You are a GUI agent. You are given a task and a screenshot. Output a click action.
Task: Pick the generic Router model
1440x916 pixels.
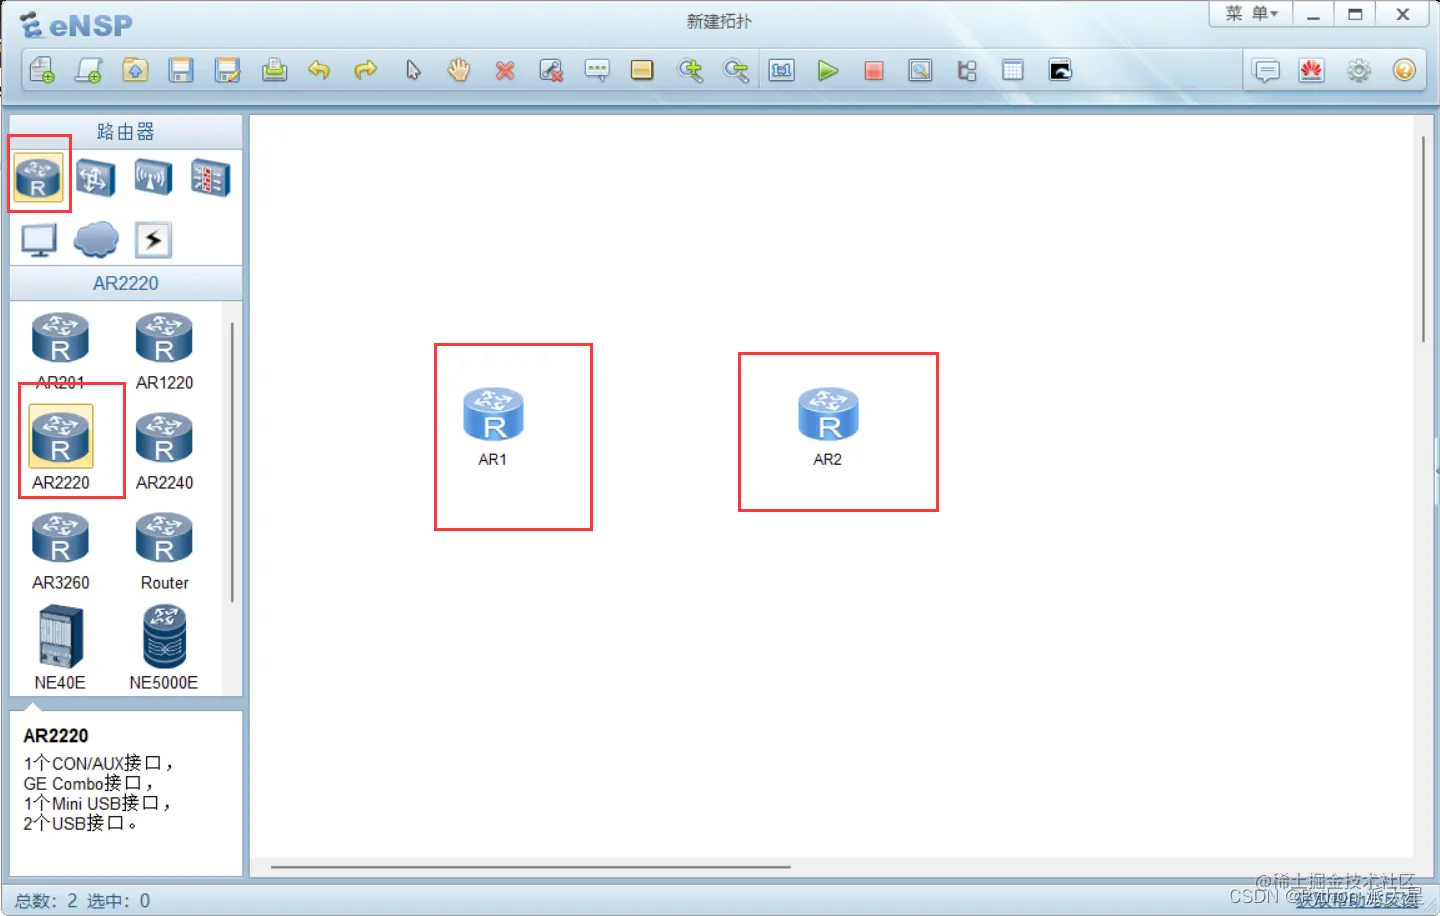click(164, 550)
